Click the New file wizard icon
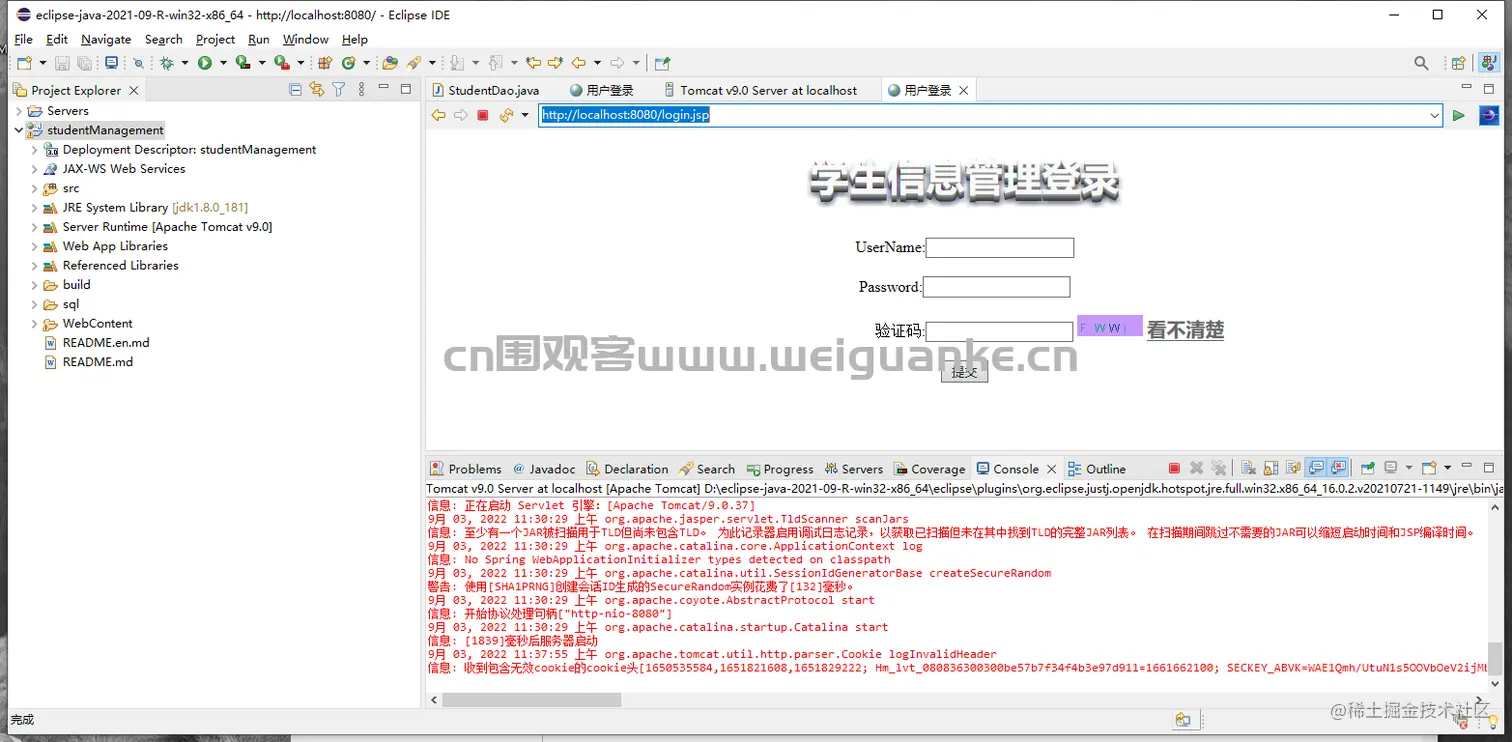Image resolution: width=1512 pixels, height=742 pixels. tap(25, 63)
